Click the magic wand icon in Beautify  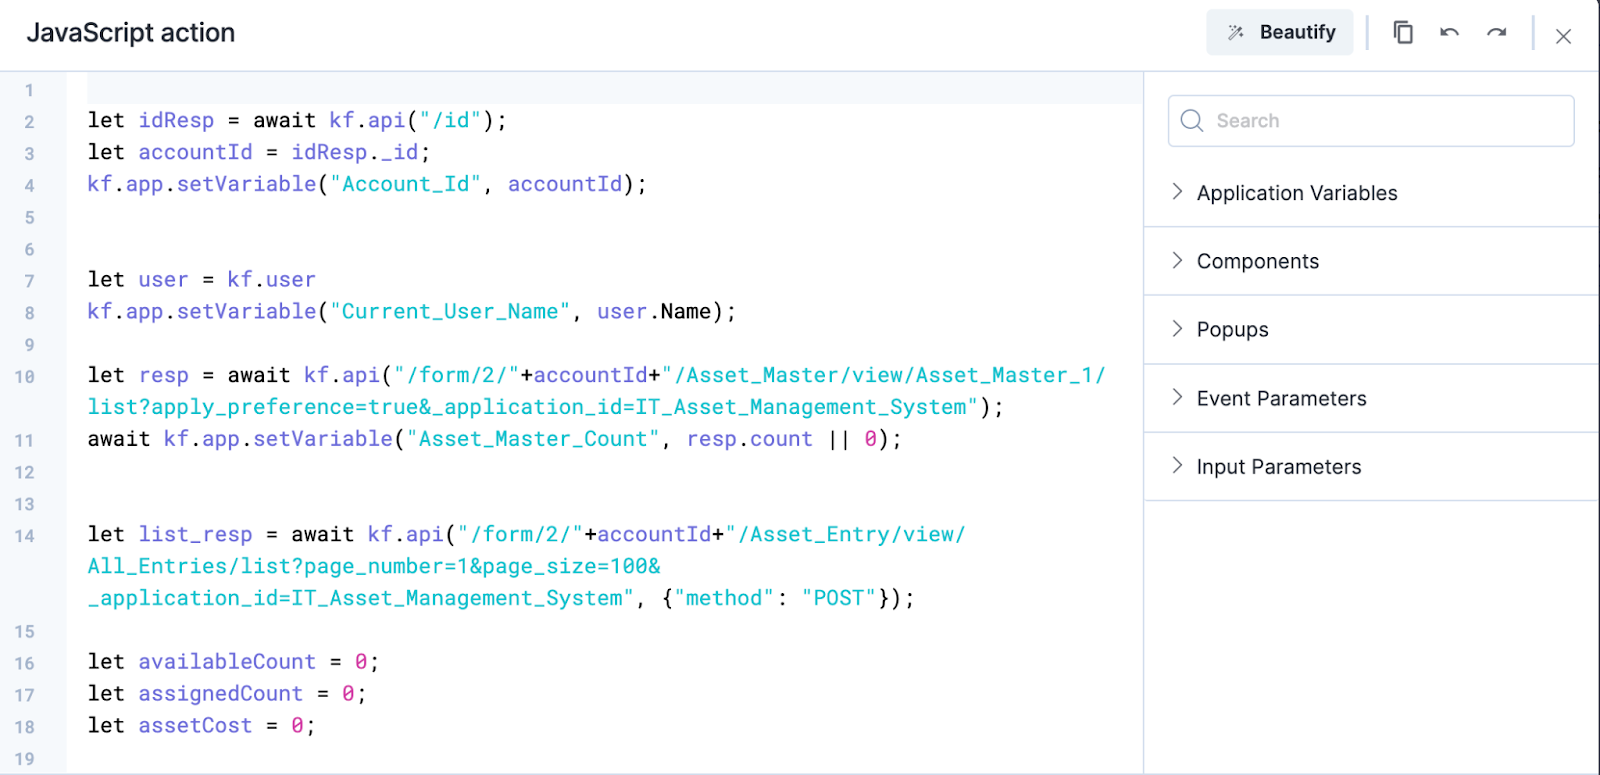[x=1236, y=33]
